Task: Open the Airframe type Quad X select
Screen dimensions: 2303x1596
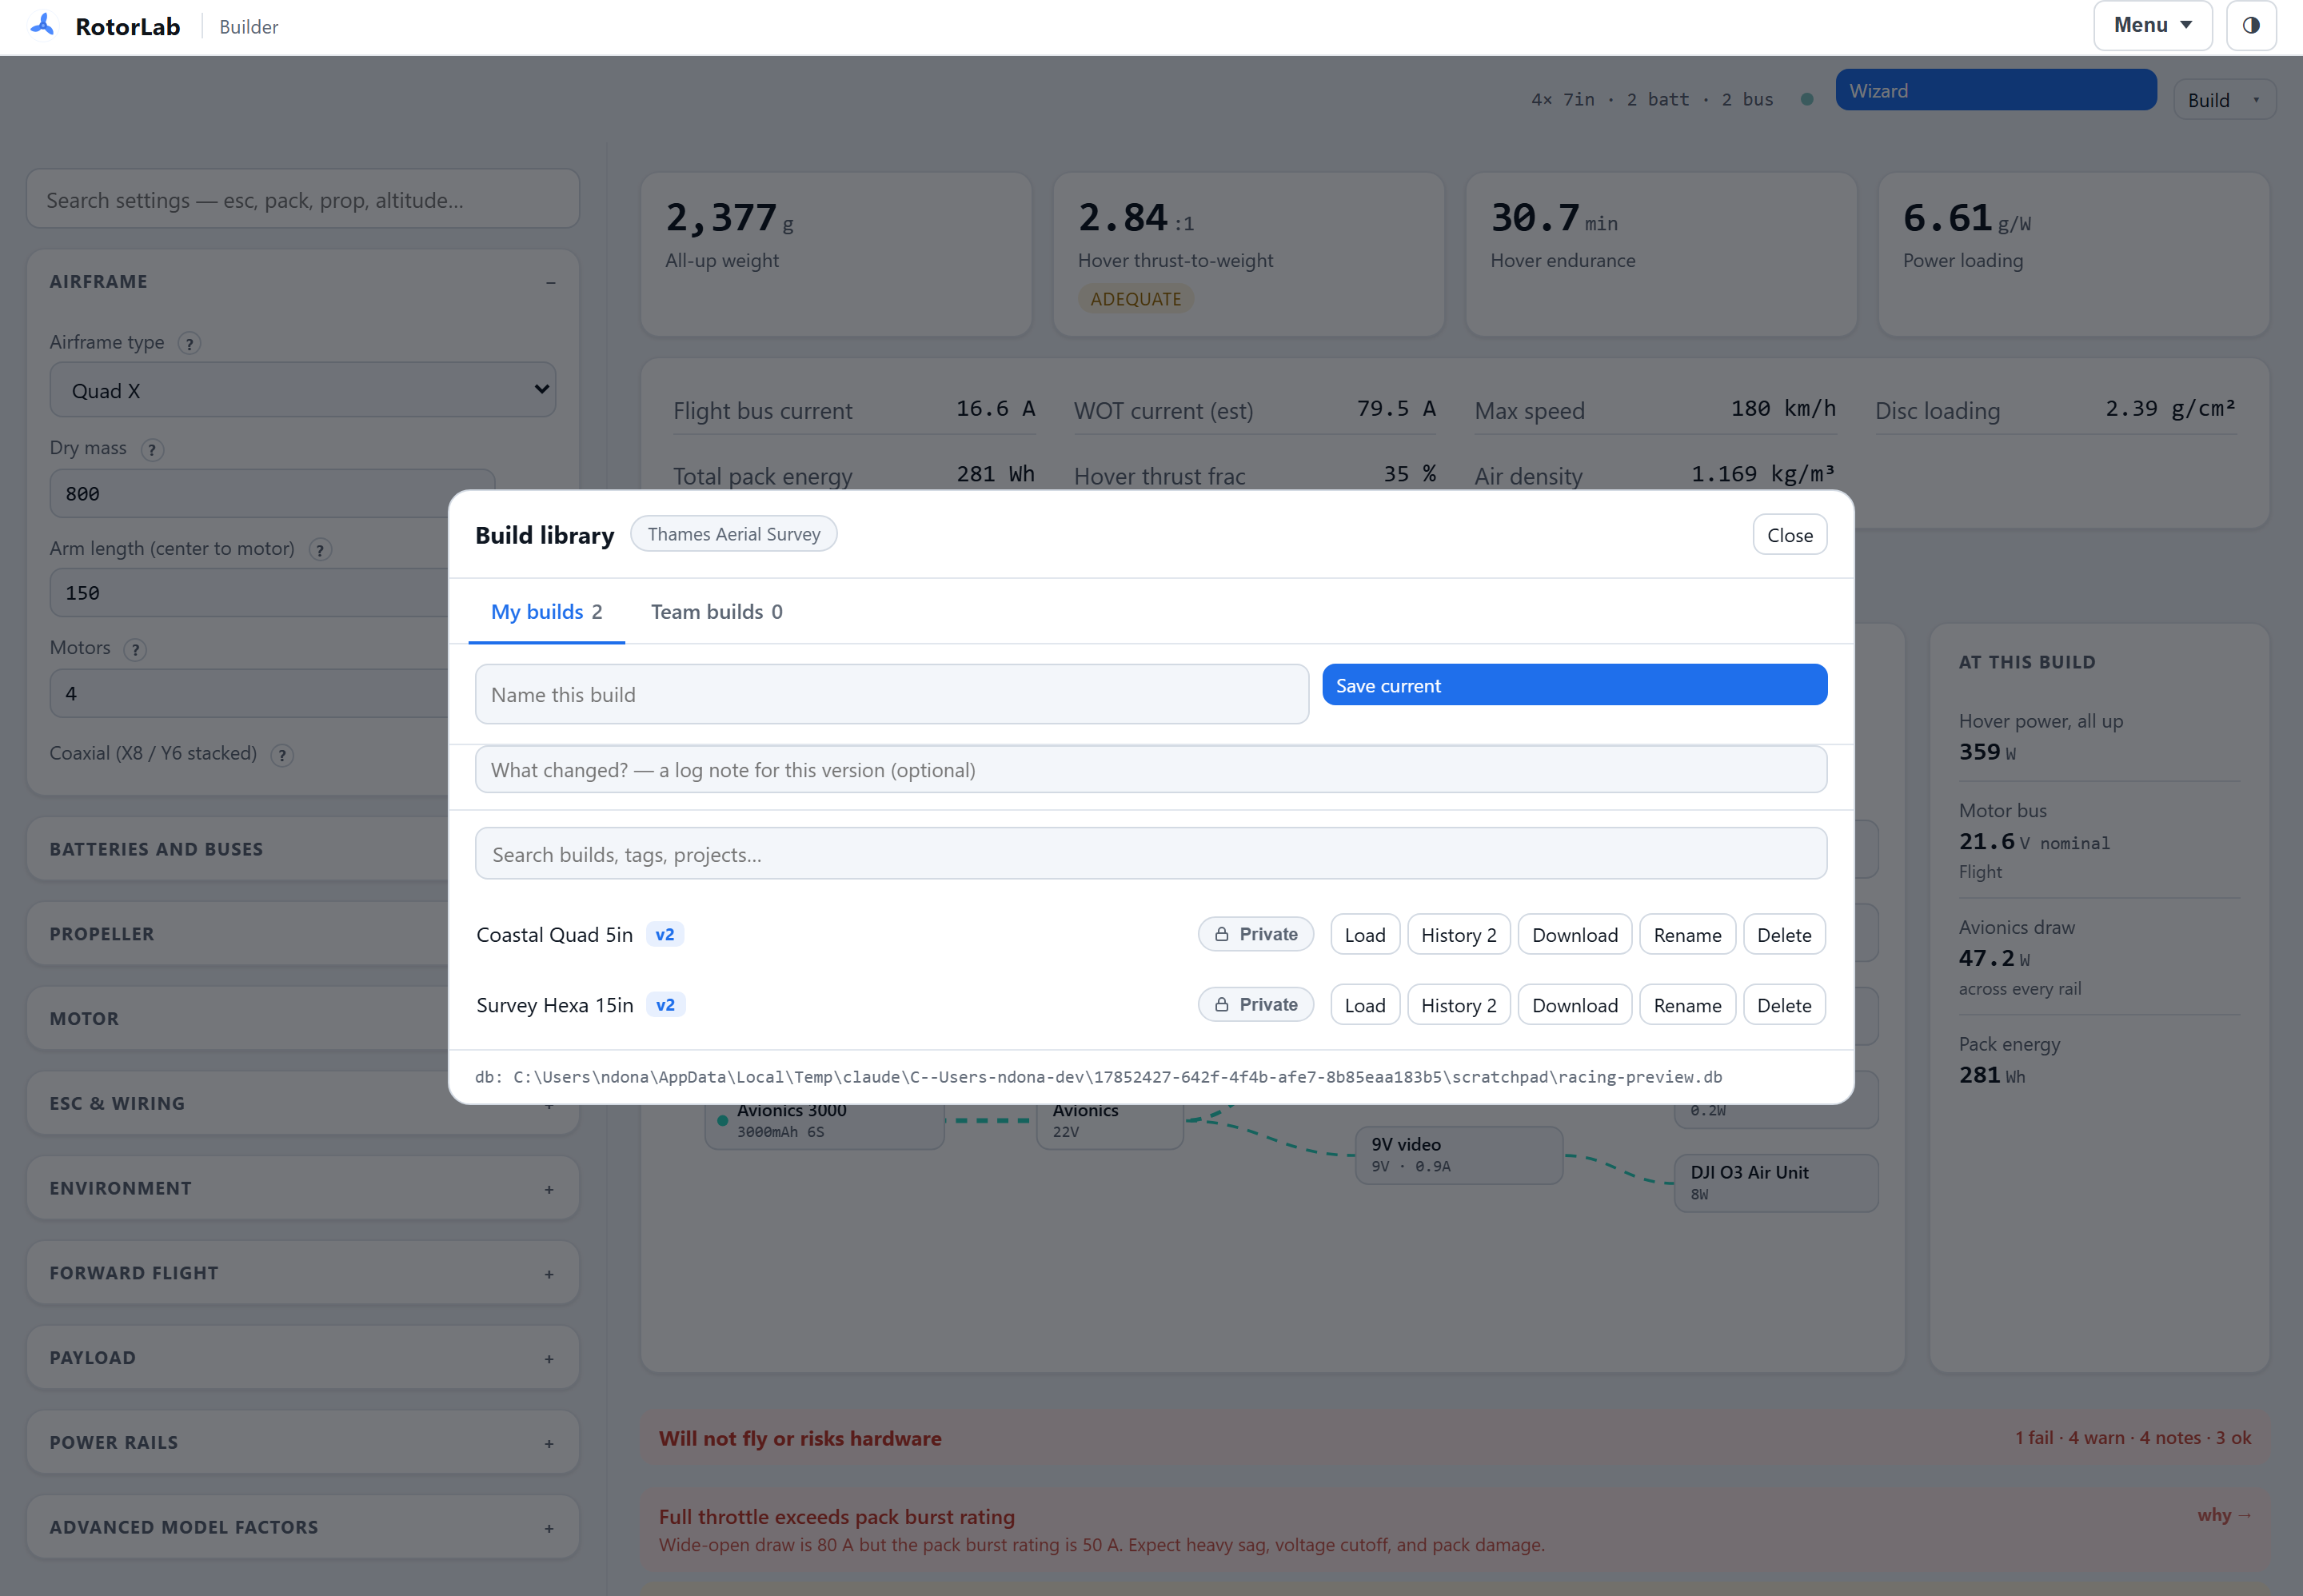Action: click(303, 390)
